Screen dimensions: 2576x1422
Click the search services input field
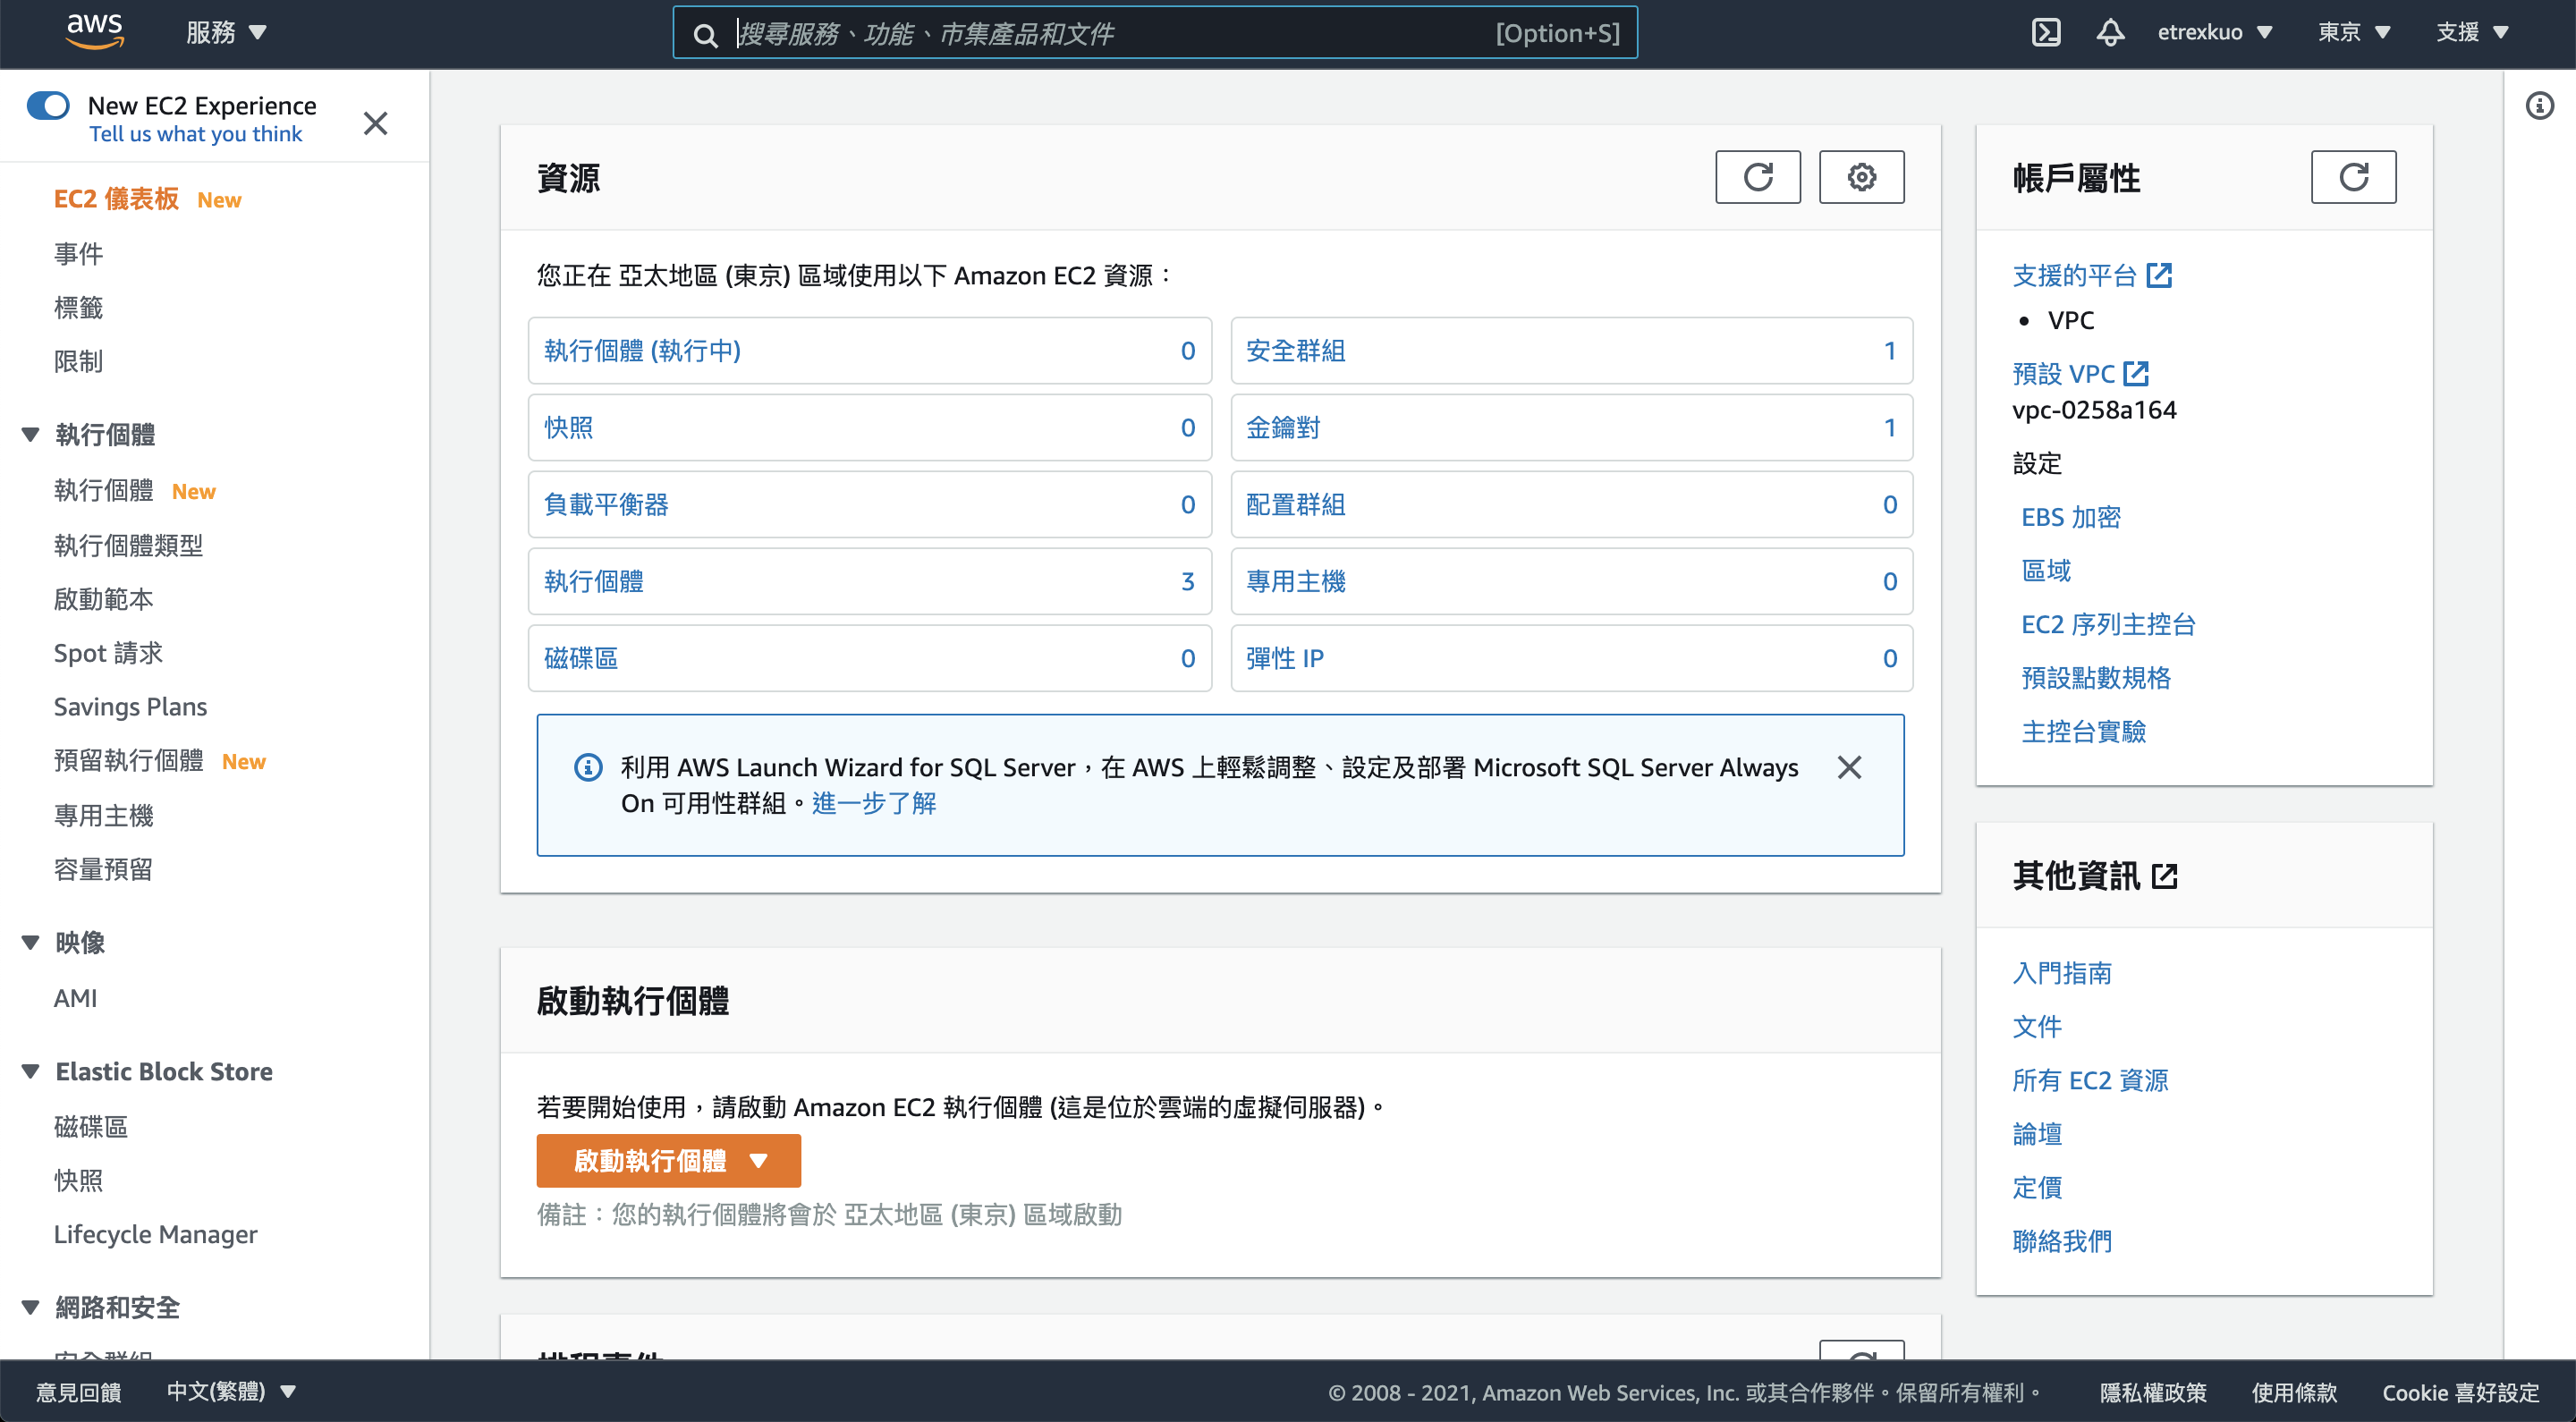tap(1155, 33)
